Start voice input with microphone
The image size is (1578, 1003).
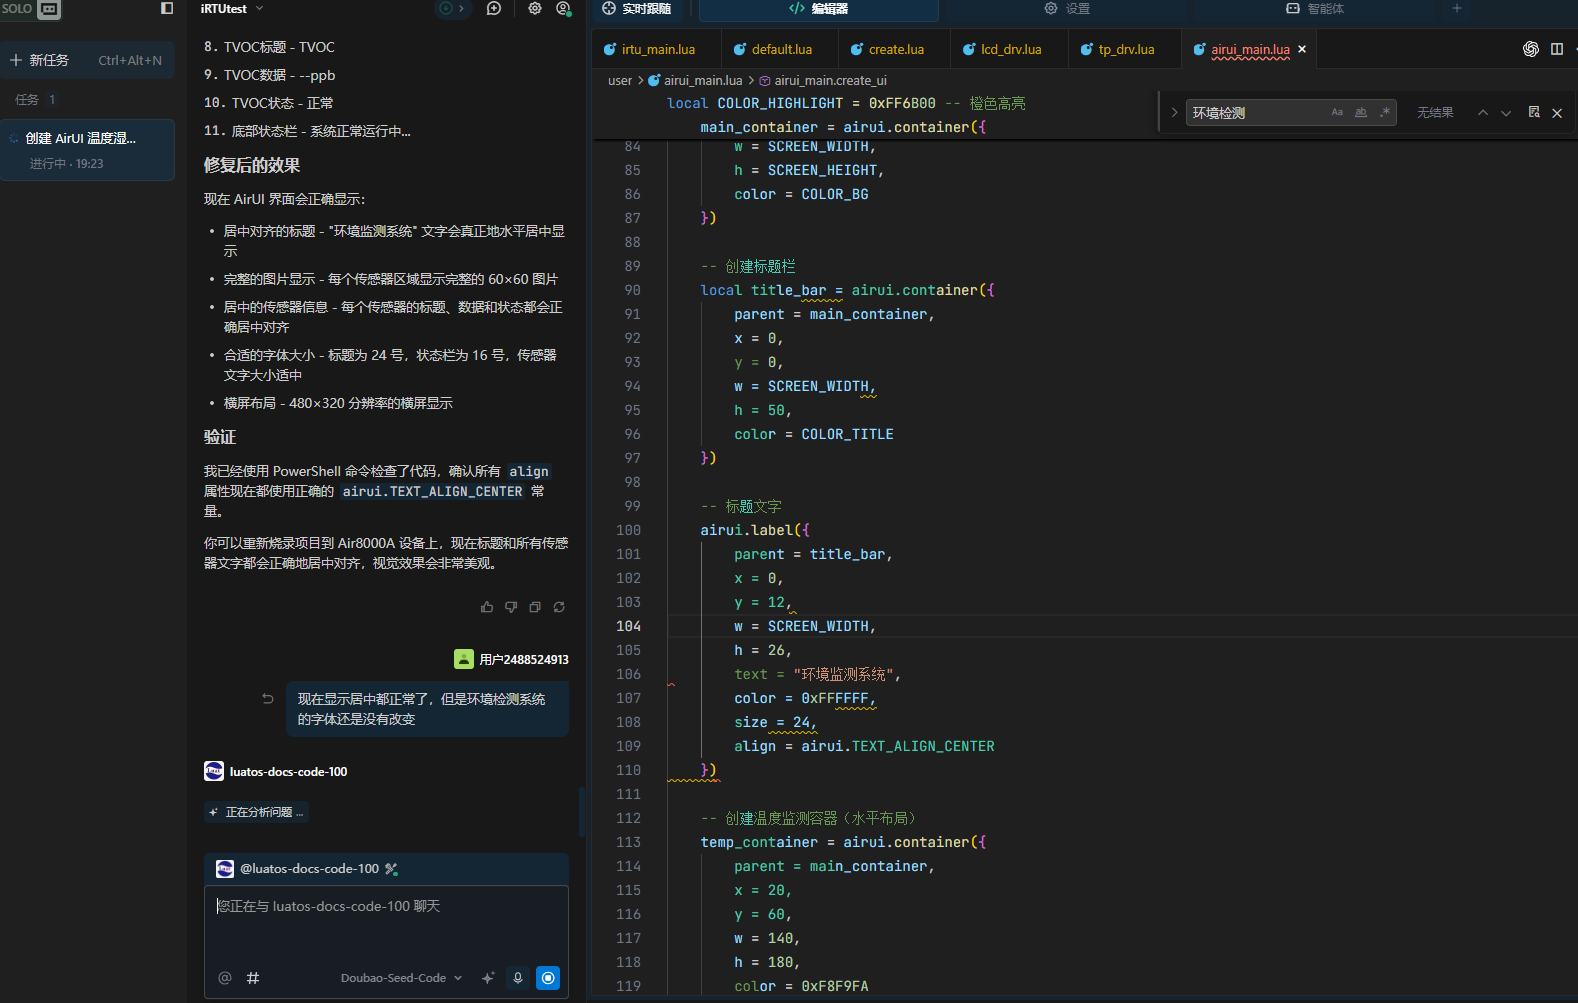(518, 978)
